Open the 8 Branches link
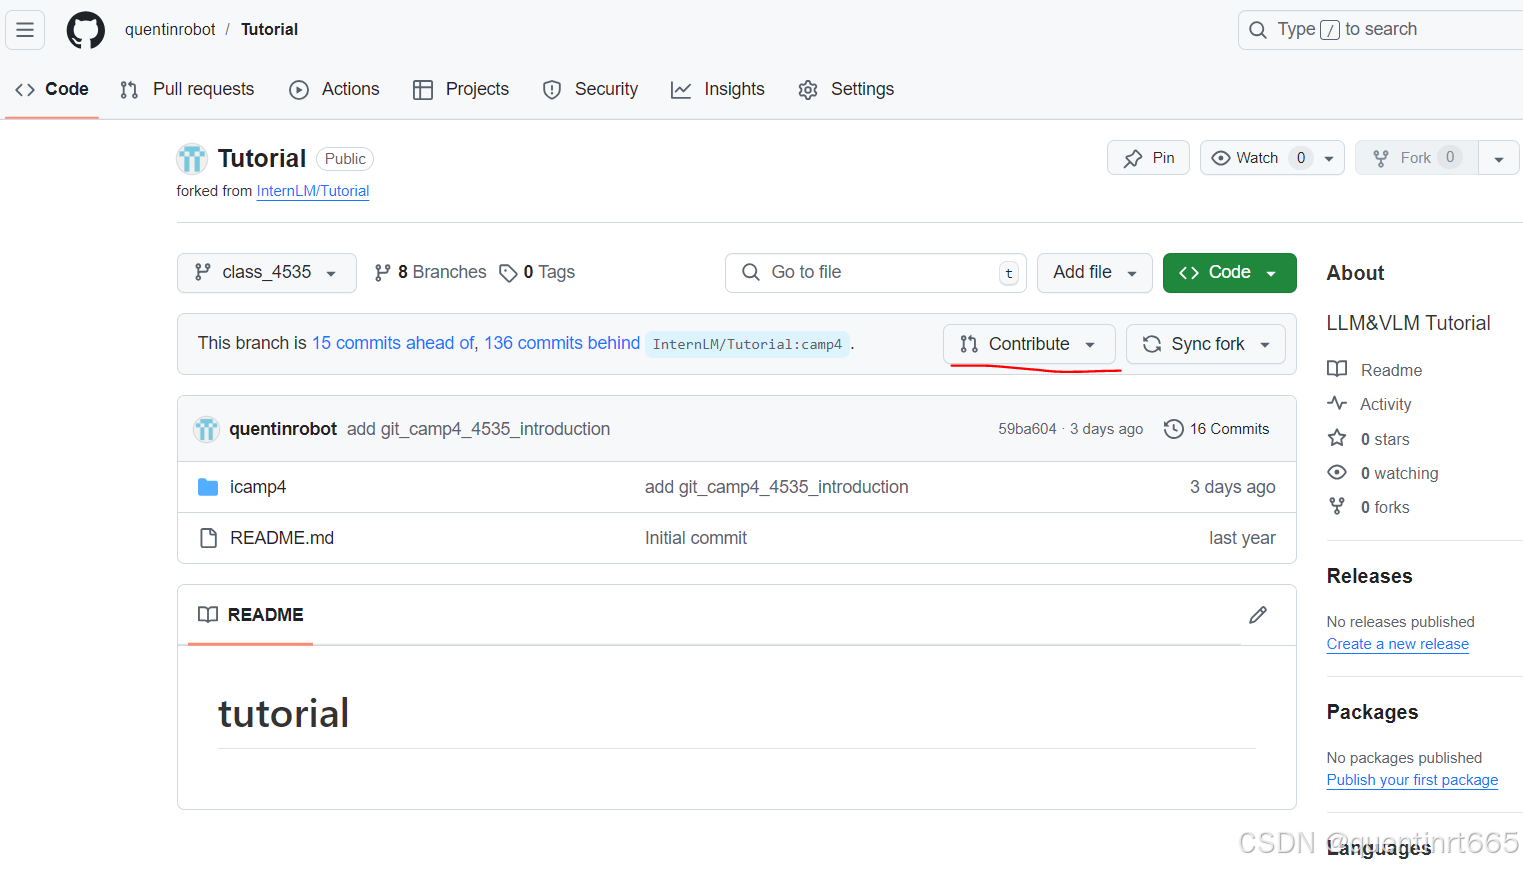Image resolution: width=1523 pixels, height=869 pixels. [x=430, y=272]
